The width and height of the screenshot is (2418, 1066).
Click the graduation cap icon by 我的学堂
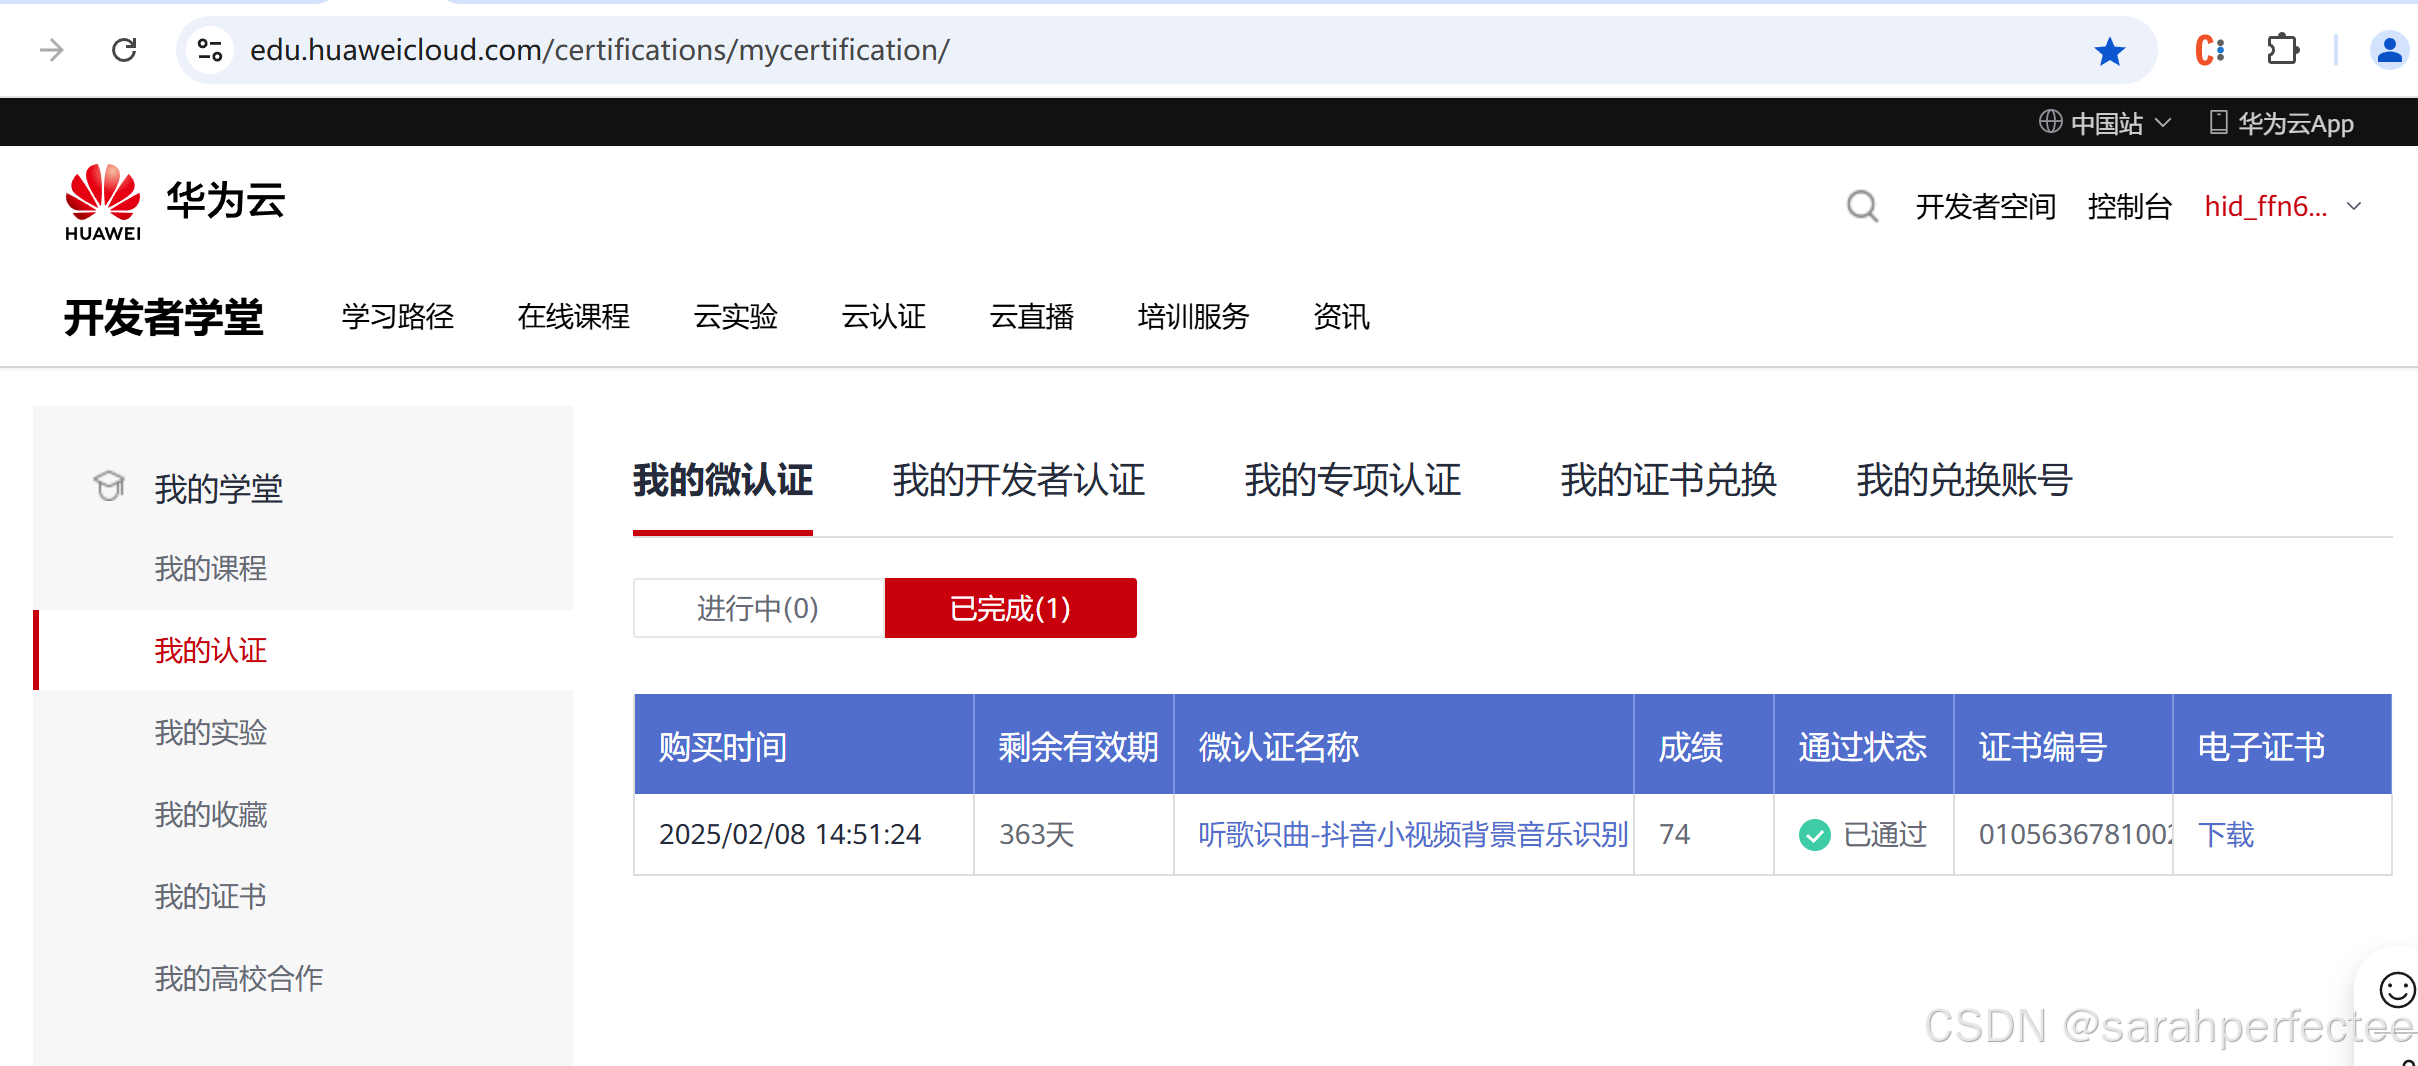[x=109, y=486]
